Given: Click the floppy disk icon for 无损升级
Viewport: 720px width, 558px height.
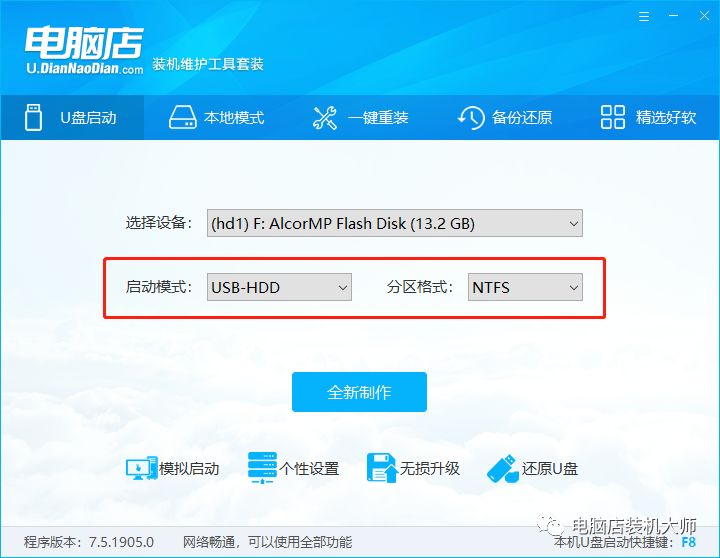Looking at the screenshot, I should [382, 468].
